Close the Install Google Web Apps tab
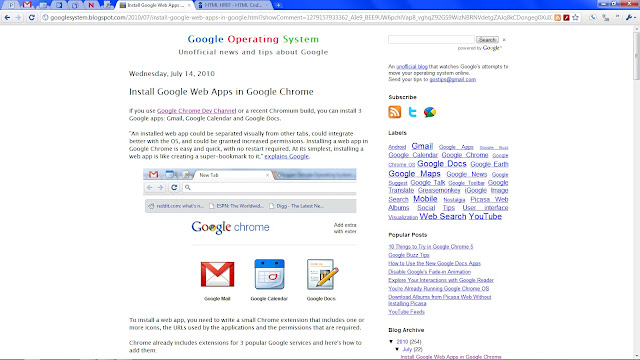Screen dimensions: 640x360 point(189,5)
